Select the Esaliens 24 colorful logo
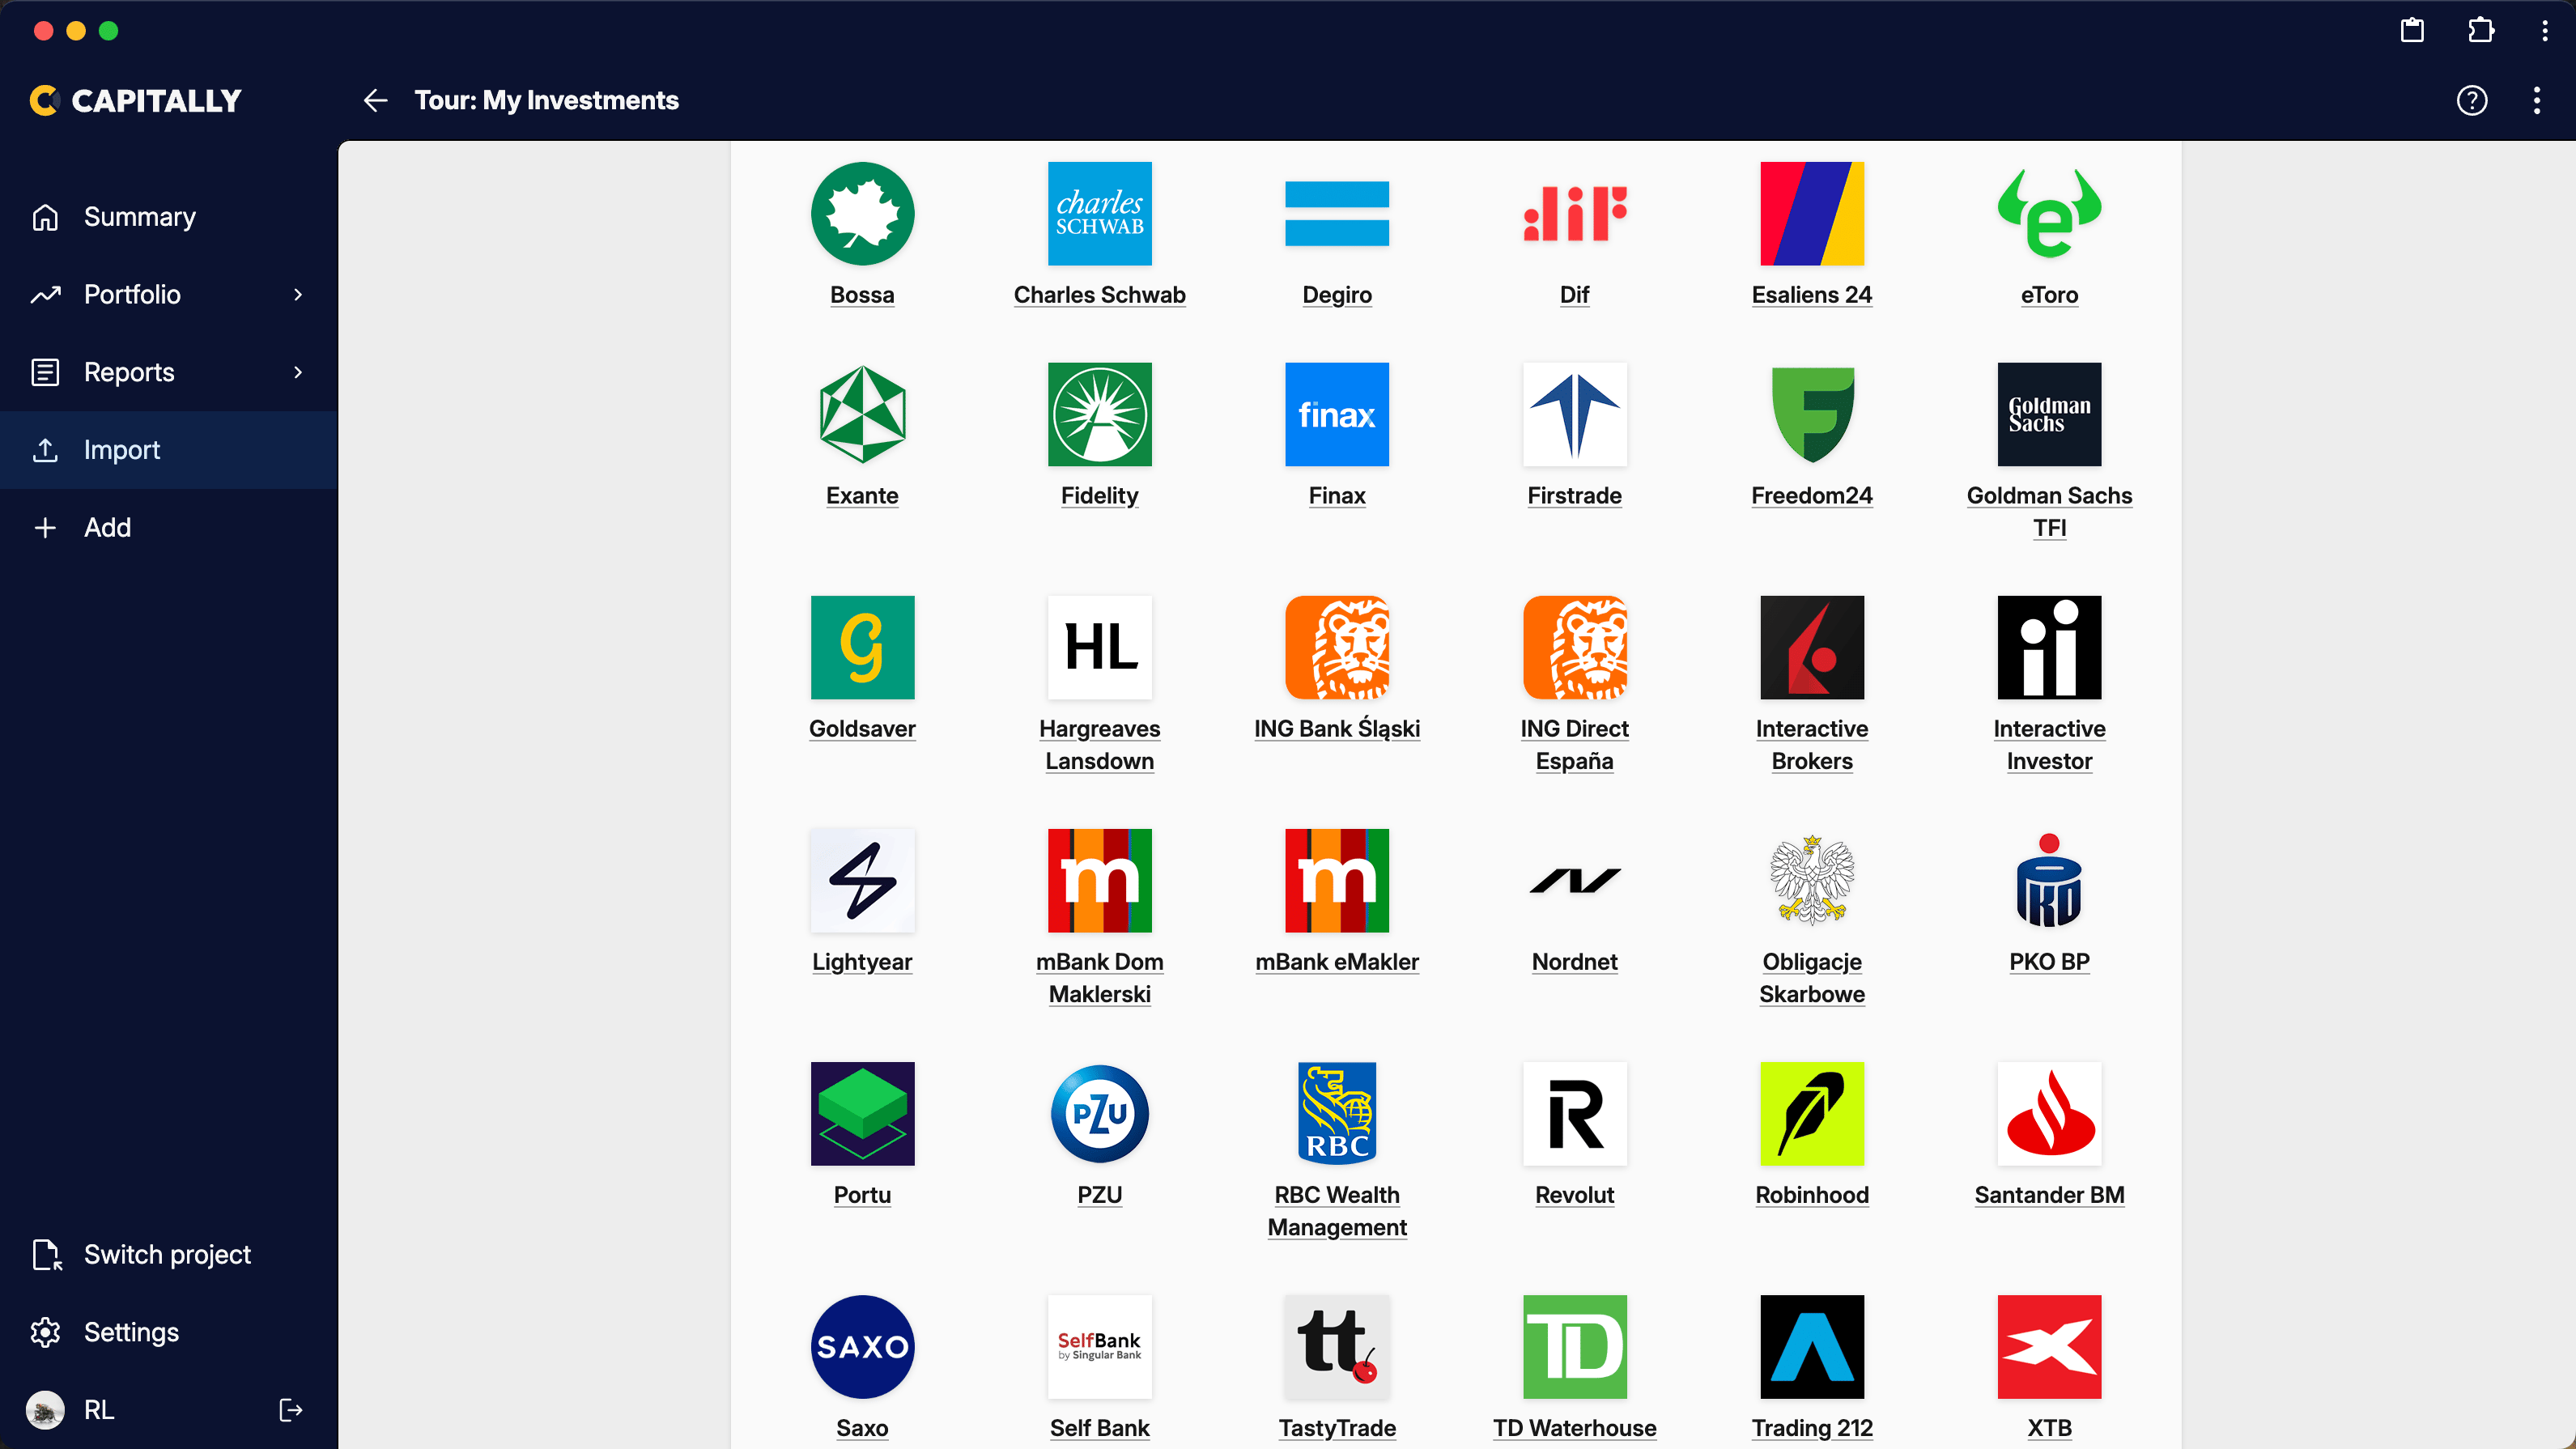The height and width of the screenshot is (1449, 2576). (1811, 214)
